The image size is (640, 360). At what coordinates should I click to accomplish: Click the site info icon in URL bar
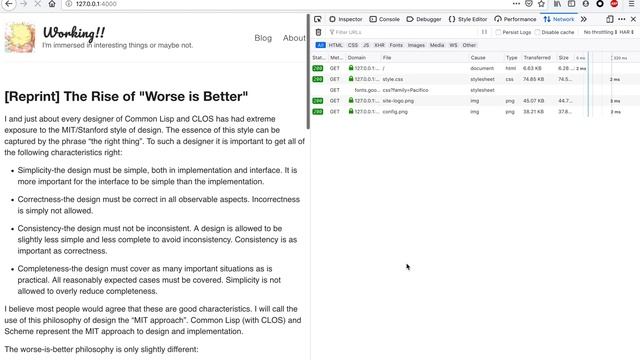pyautogui.click(x=69, y=4)
